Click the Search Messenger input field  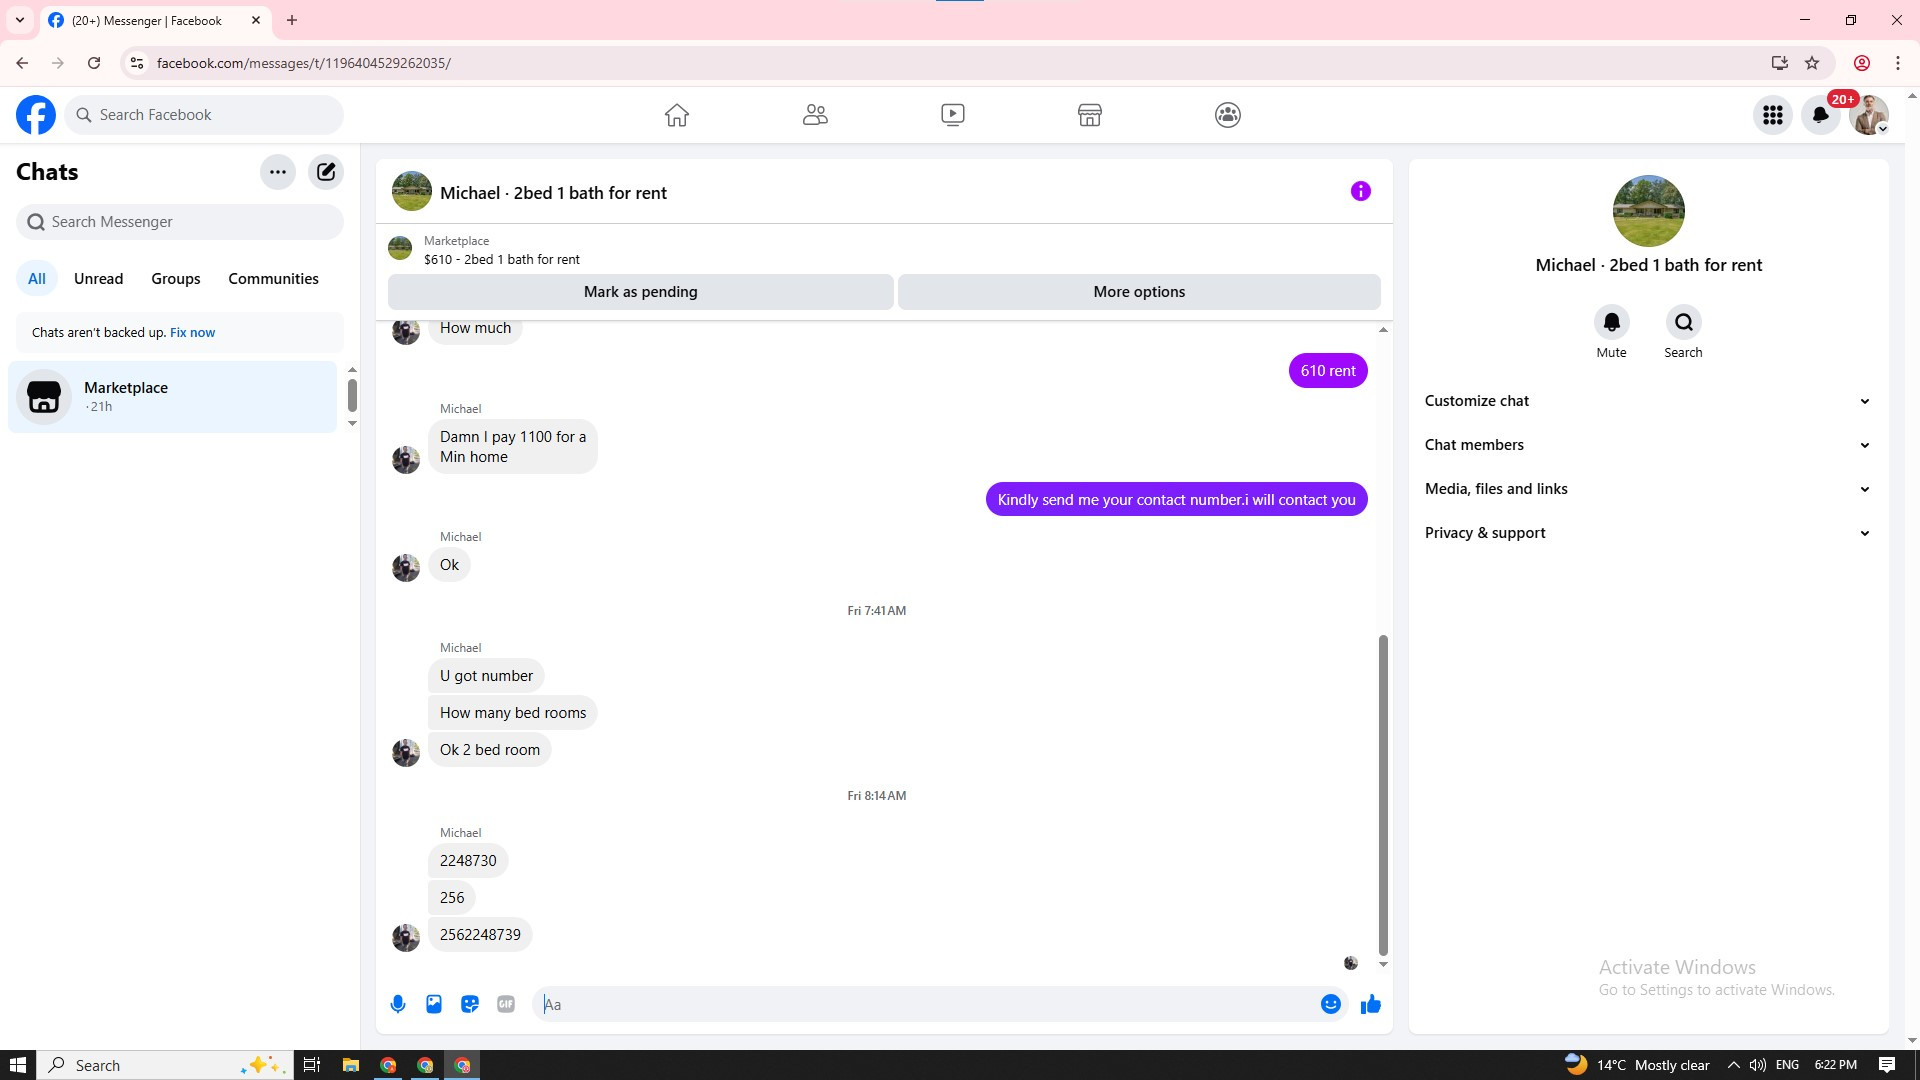point(190,222)
